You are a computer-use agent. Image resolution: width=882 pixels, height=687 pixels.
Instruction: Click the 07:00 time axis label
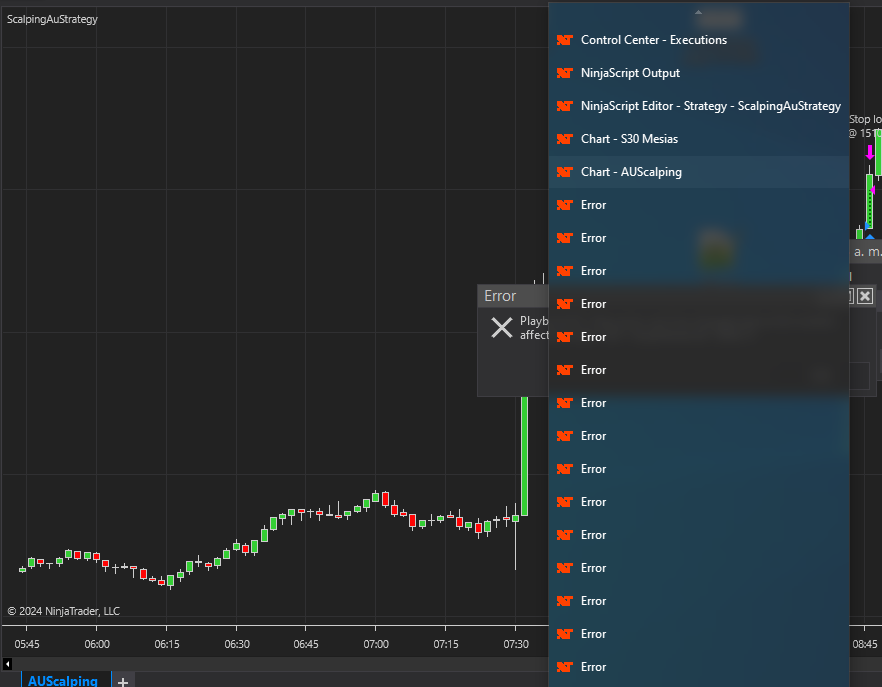pyautogui.click(x=376, y=644)
